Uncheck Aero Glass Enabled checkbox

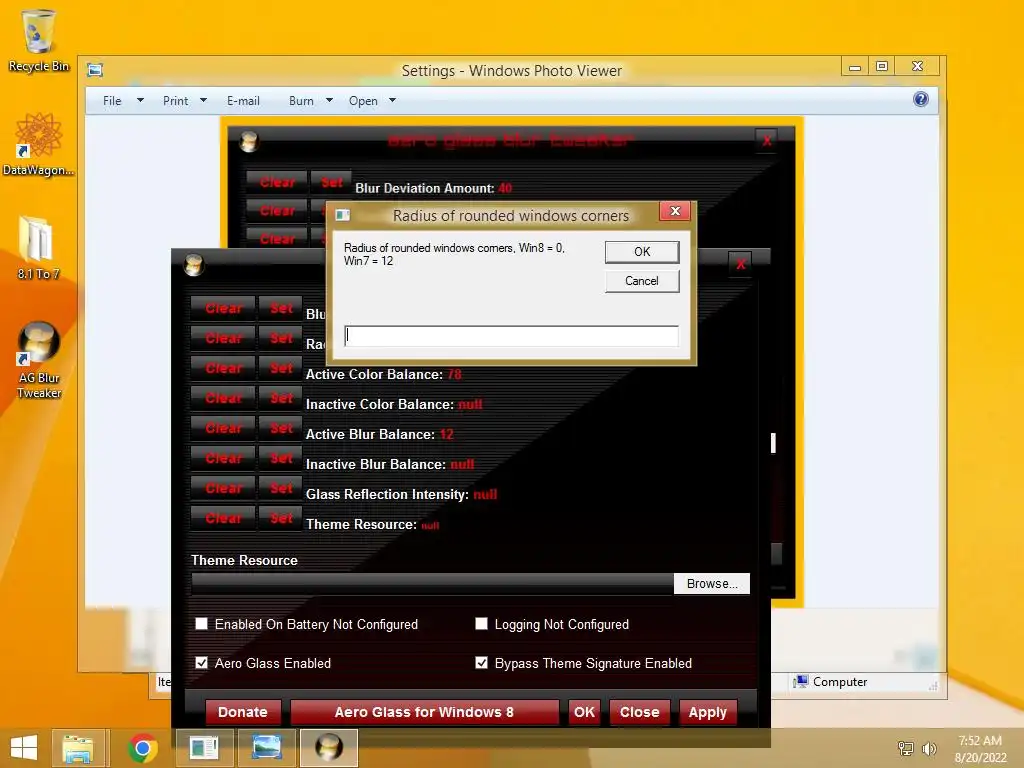[x=202, y=663]
